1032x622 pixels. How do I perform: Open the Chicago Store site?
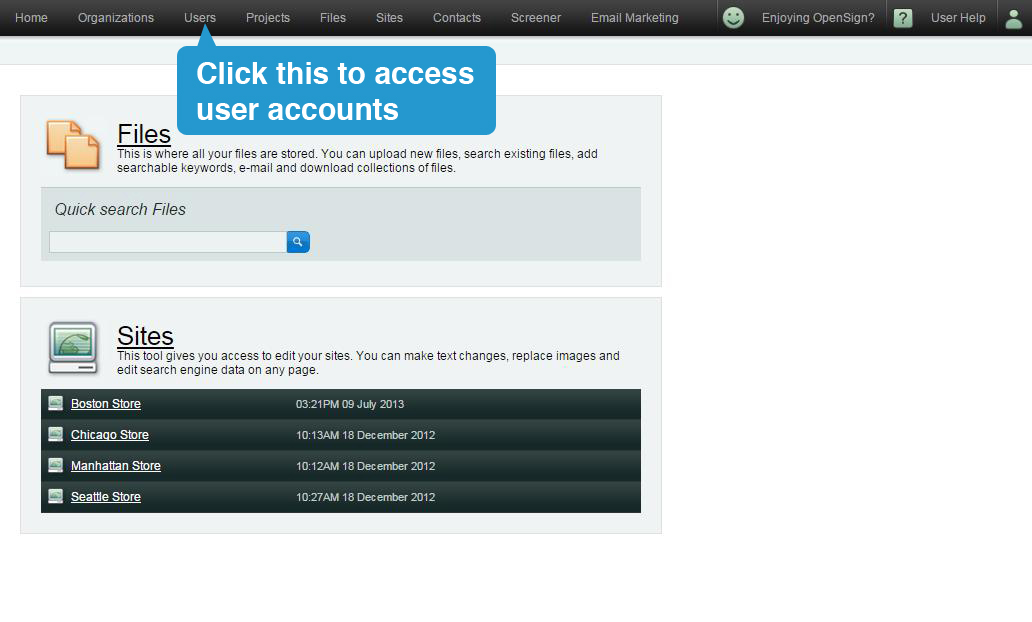[x=109, y=434]
